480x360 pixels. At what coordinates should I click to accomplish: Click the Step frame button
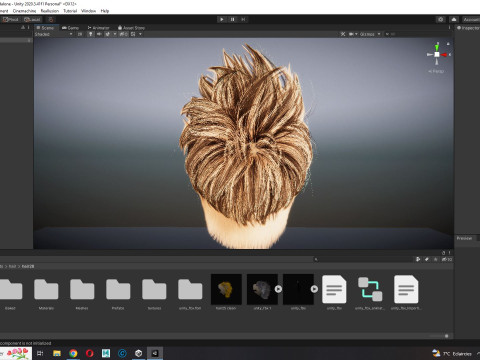coord(243,19)
